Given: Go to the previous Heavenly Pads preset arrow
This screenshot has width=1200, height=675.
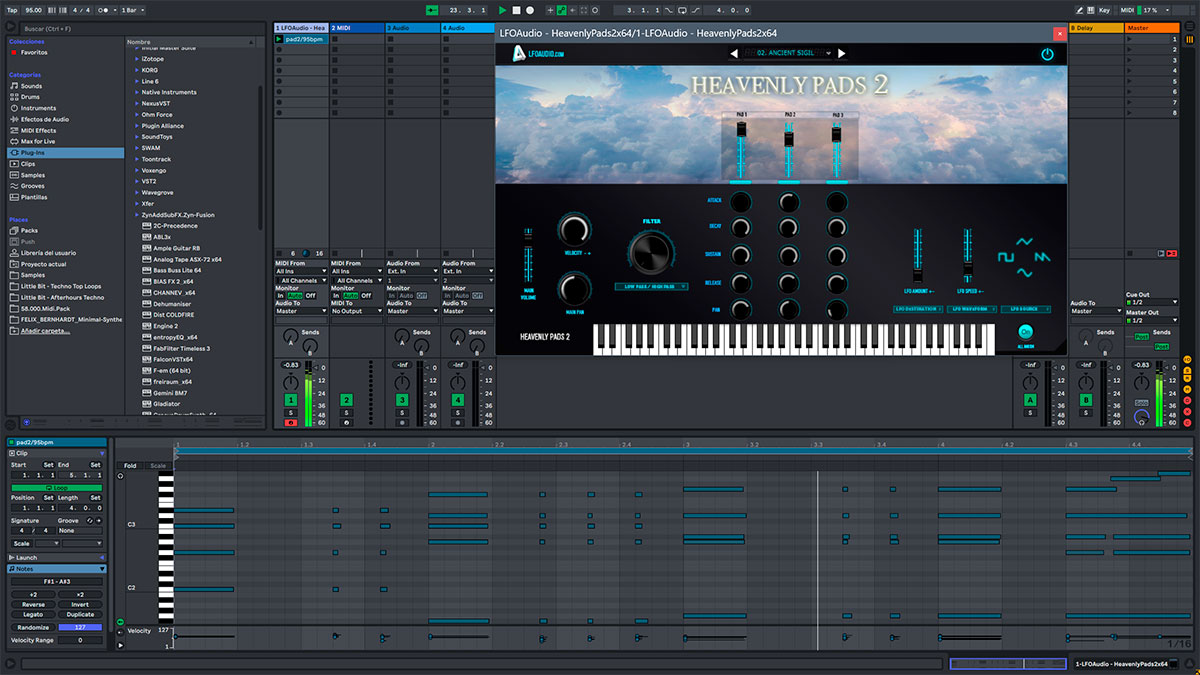Looking at the screenshot, I should pyautogui.click(x=735, y=53).
